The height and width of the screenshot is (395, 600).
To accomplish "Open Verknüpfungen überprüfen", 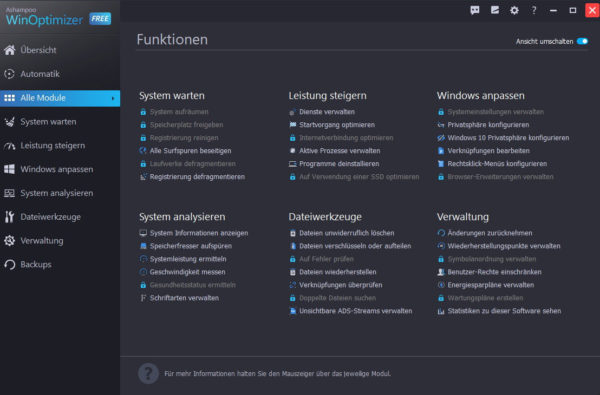I will [x=341, y=285].
